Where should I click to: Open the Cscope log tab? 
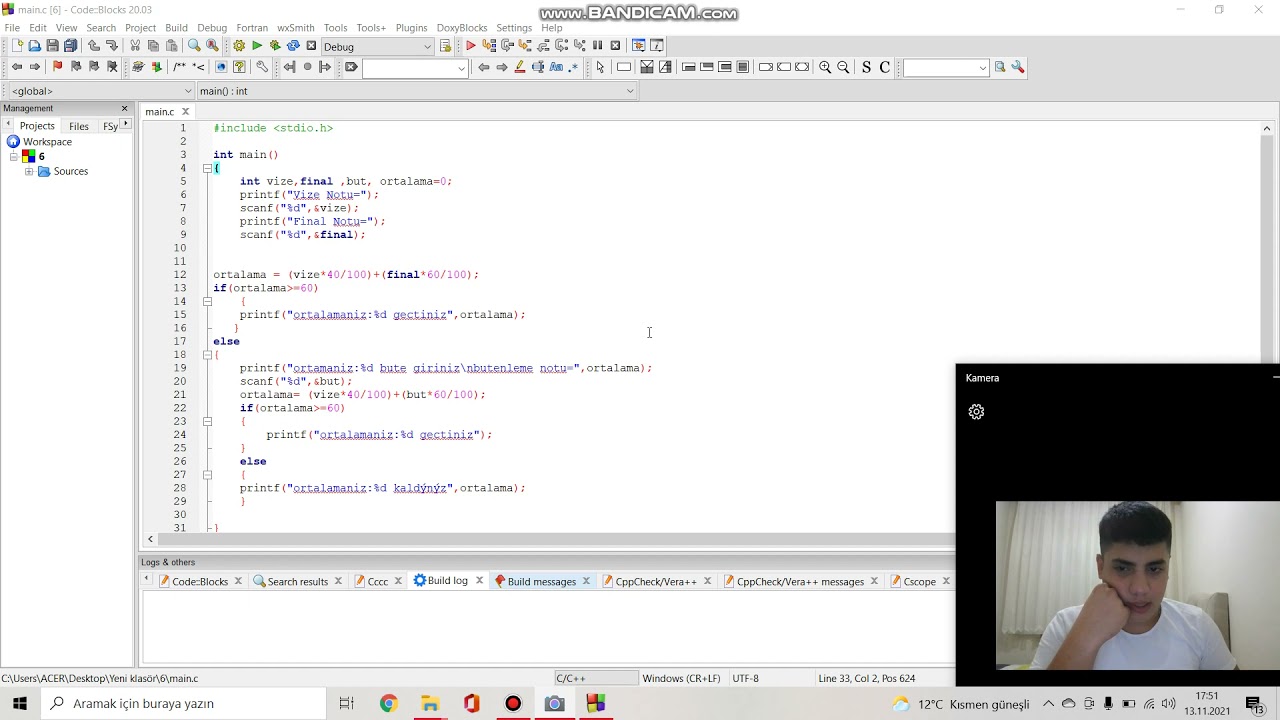coord(919,581)
